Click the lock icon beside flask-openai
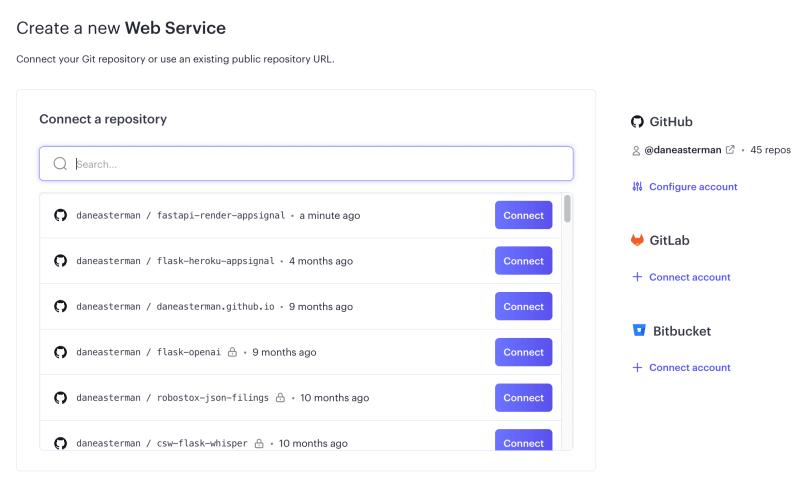This screenshot has height=481, width=800. tap(232, 352)
